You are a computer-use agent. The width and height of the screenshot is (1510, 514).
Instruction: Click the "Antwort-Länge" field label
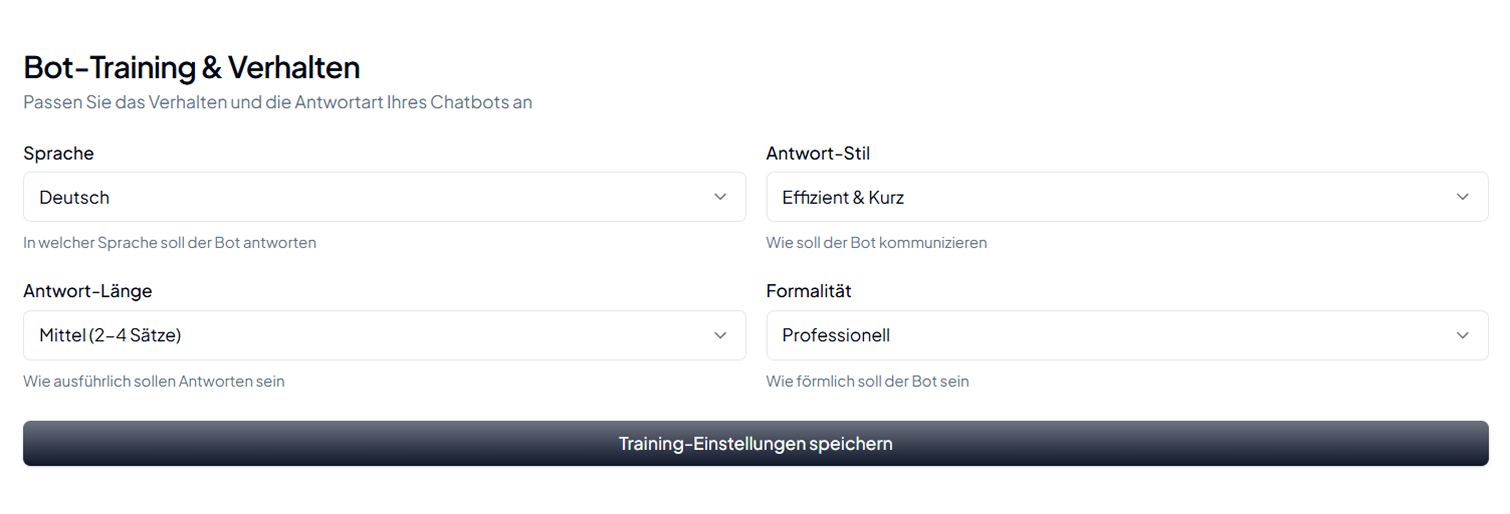(88, 291)
